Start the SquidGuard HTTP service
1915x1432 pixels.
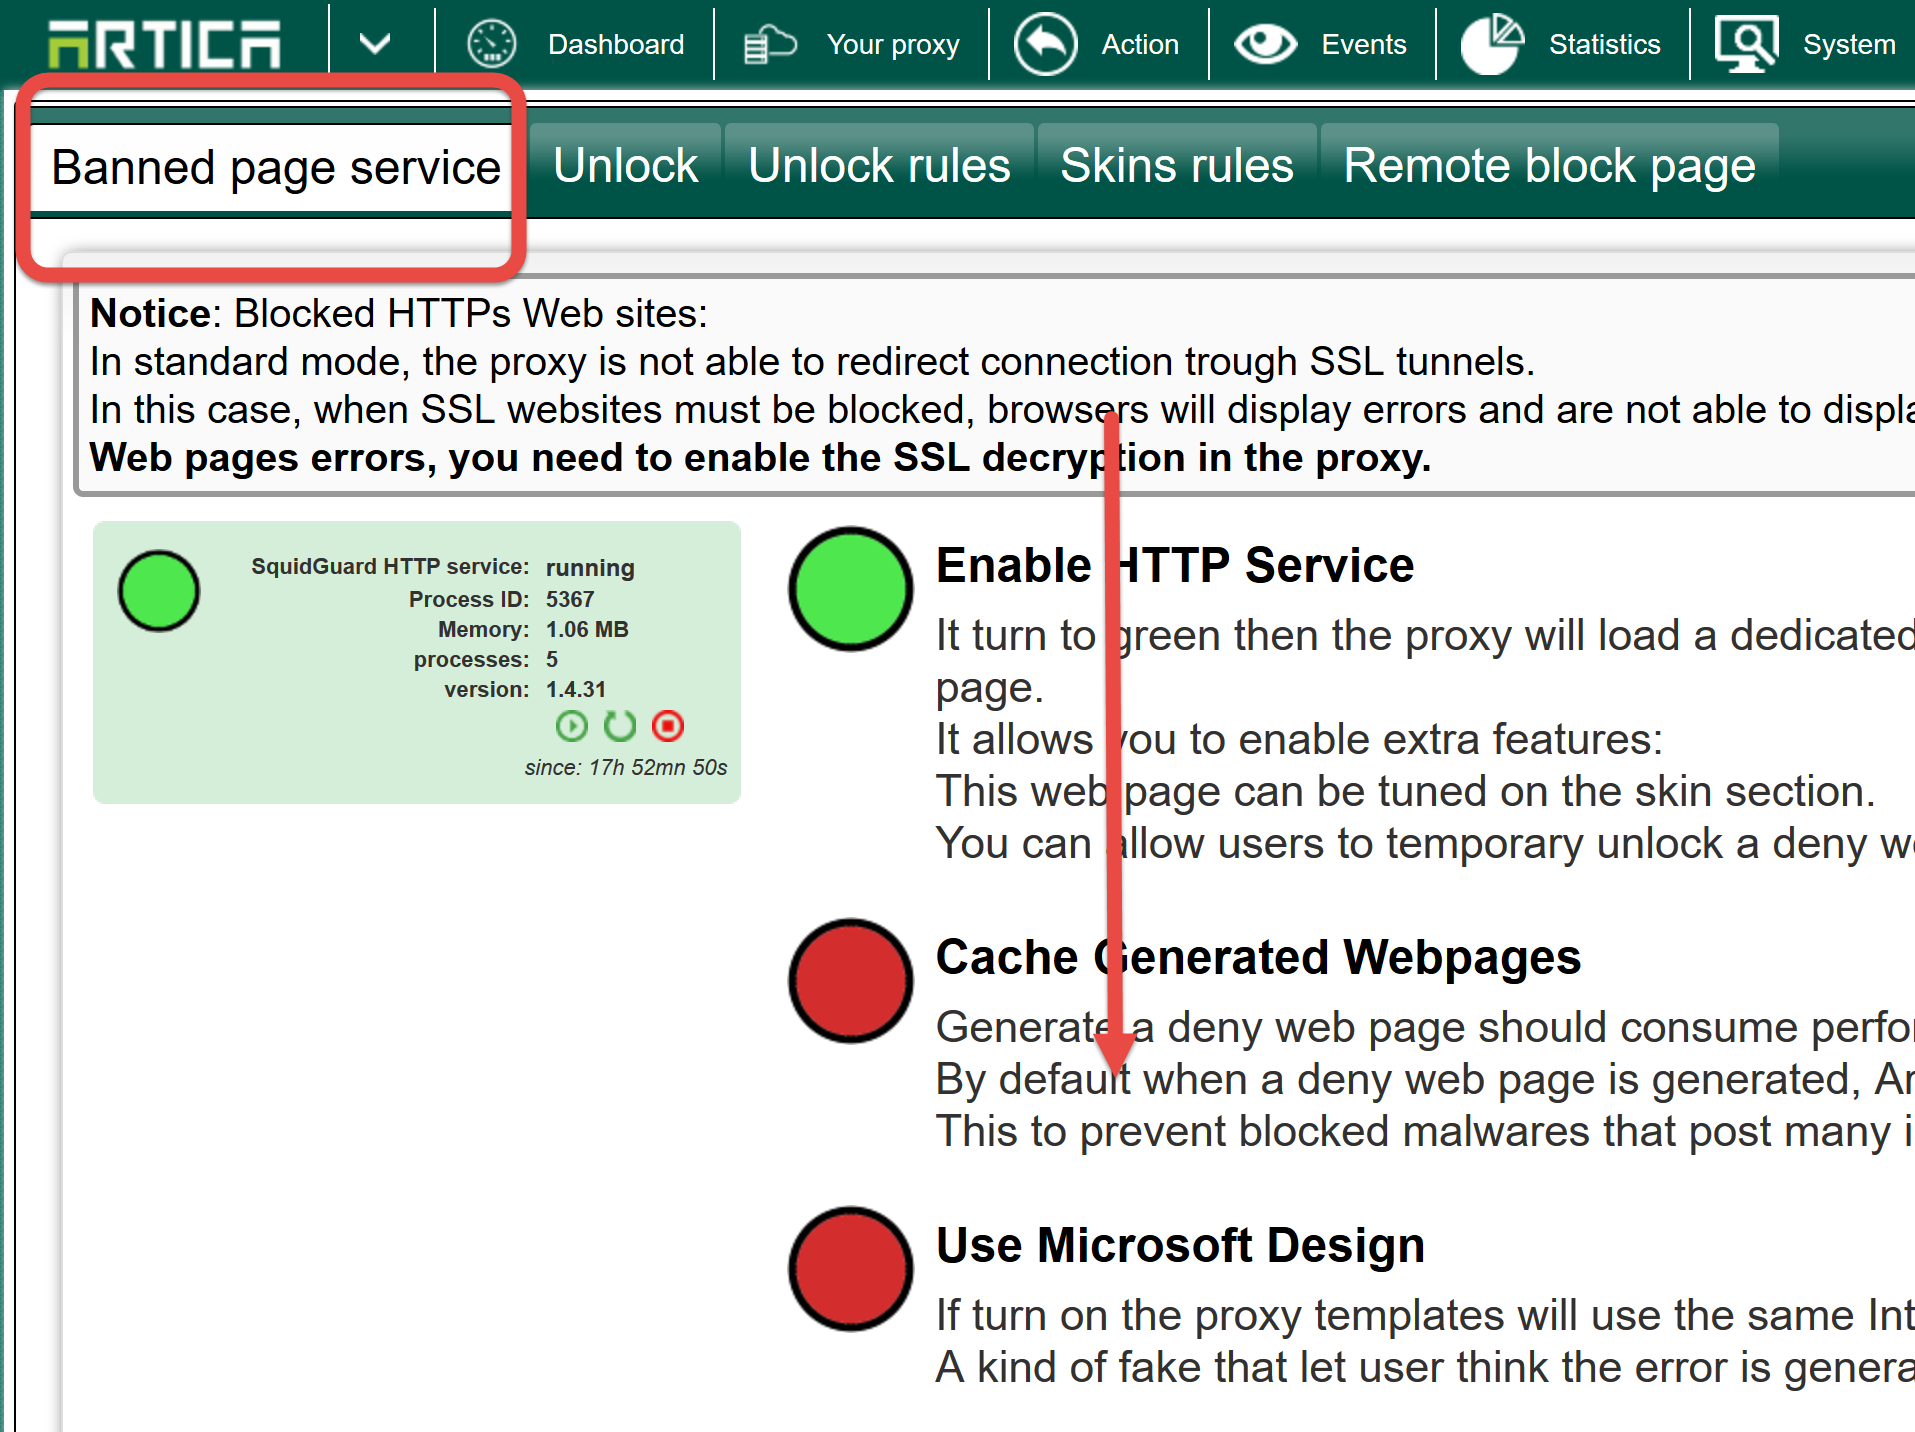click(x=571, y=726)
